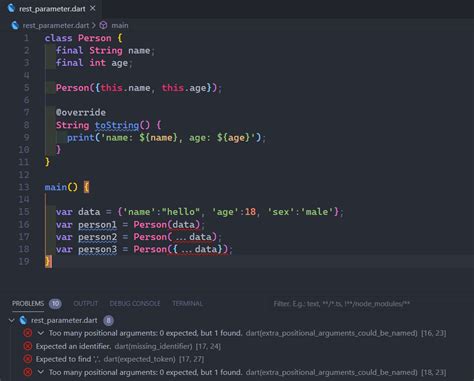Click 'var data' map literal line

click(x=200, y=212)
